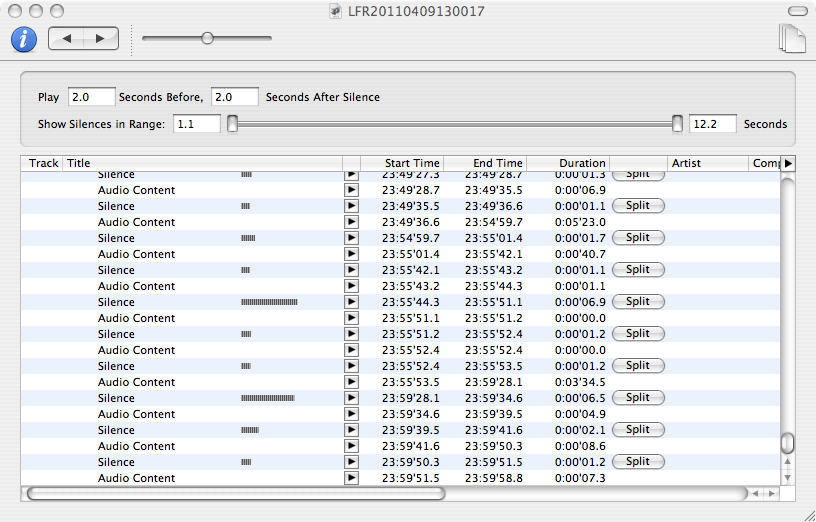The image size is (816, 522).
Task: Focus the Seconds Before input field
Action: pyautogui.click(x=92, y=97)
